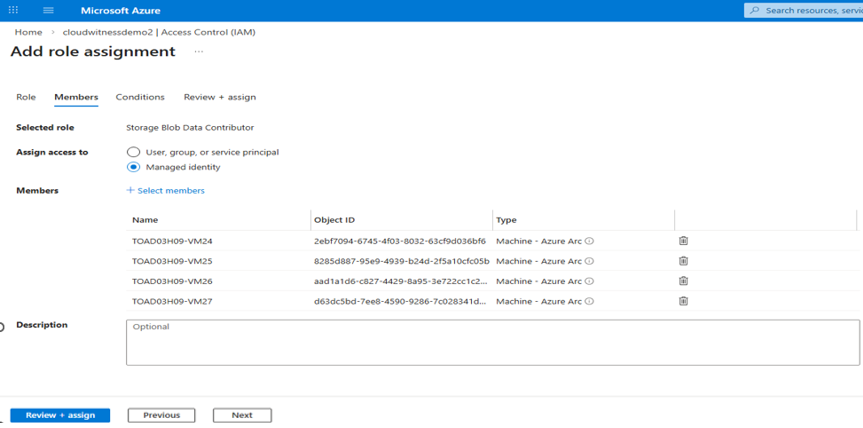Show info icon for TOAD03H09-VM24 type
The height and width of the screenshot is (428, 863).
tap(589, 241)
